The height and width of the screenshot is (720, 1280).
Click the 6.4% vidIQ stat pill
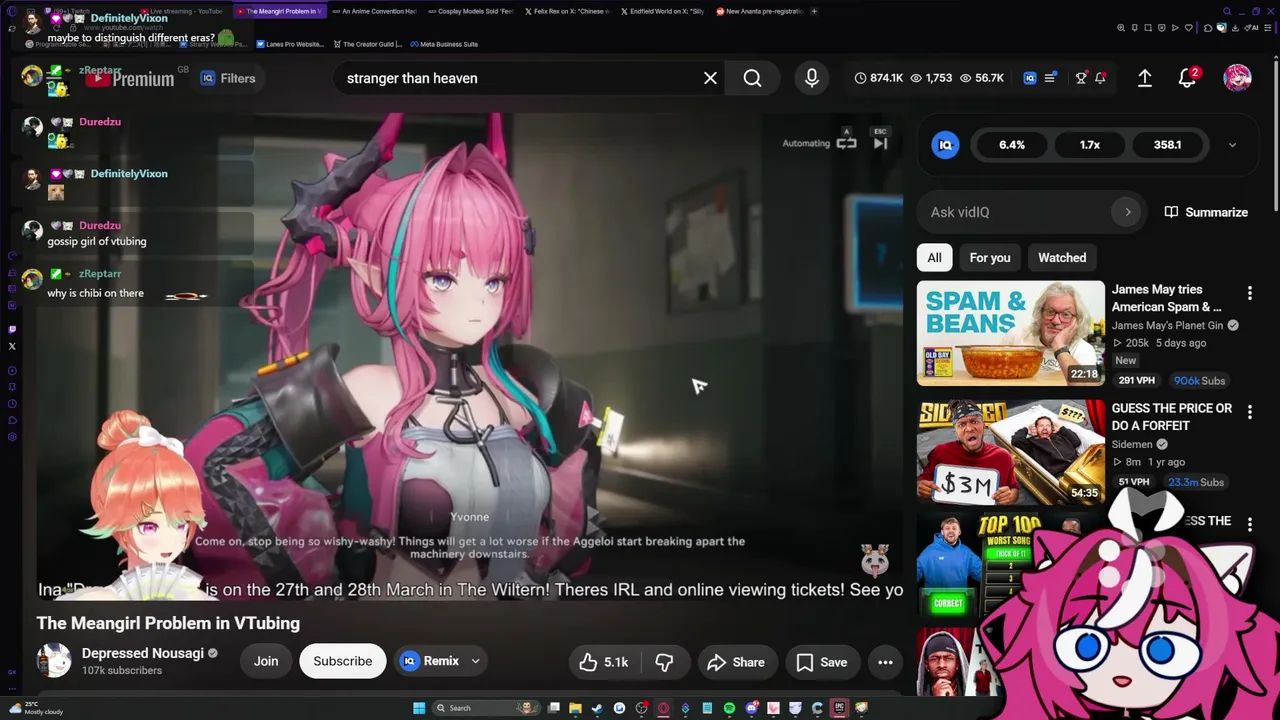[x=1011, y=145]
